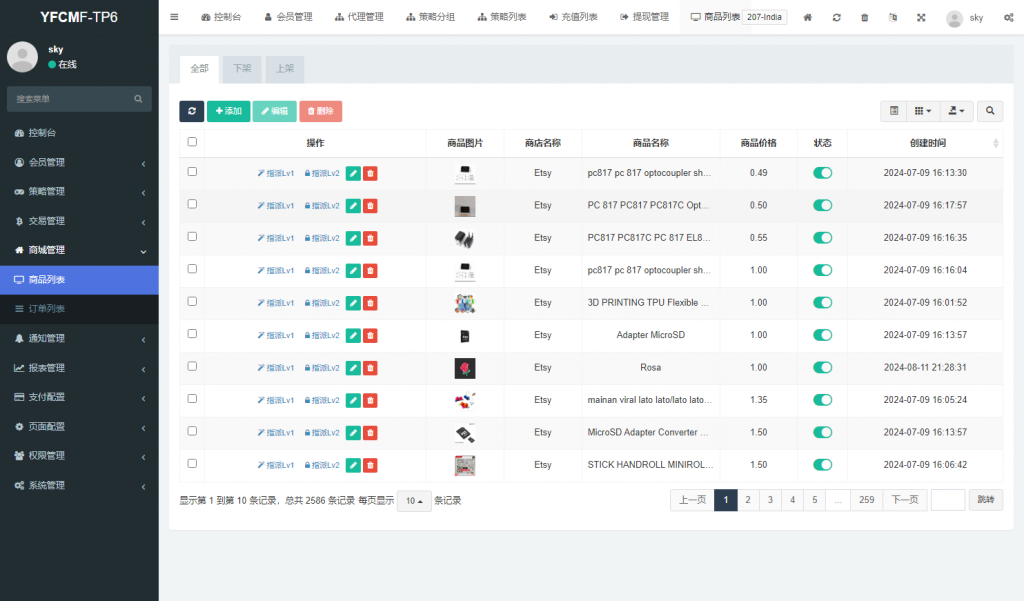Open the columns grid dropdown above the table
Screen dimensions: 1024x601
(924, 111)
